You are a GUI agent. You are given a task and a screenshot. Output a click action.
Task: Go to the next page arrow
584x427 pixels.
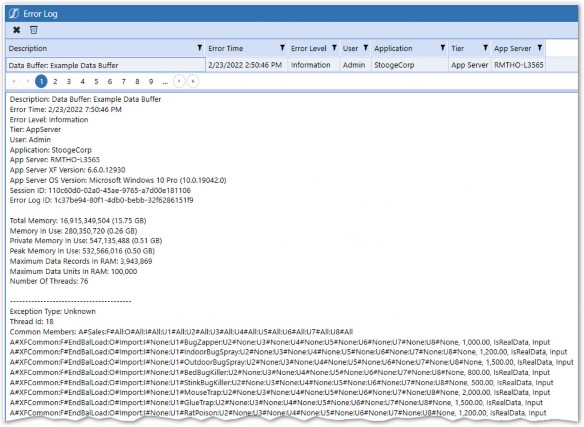tap(179, 81)
